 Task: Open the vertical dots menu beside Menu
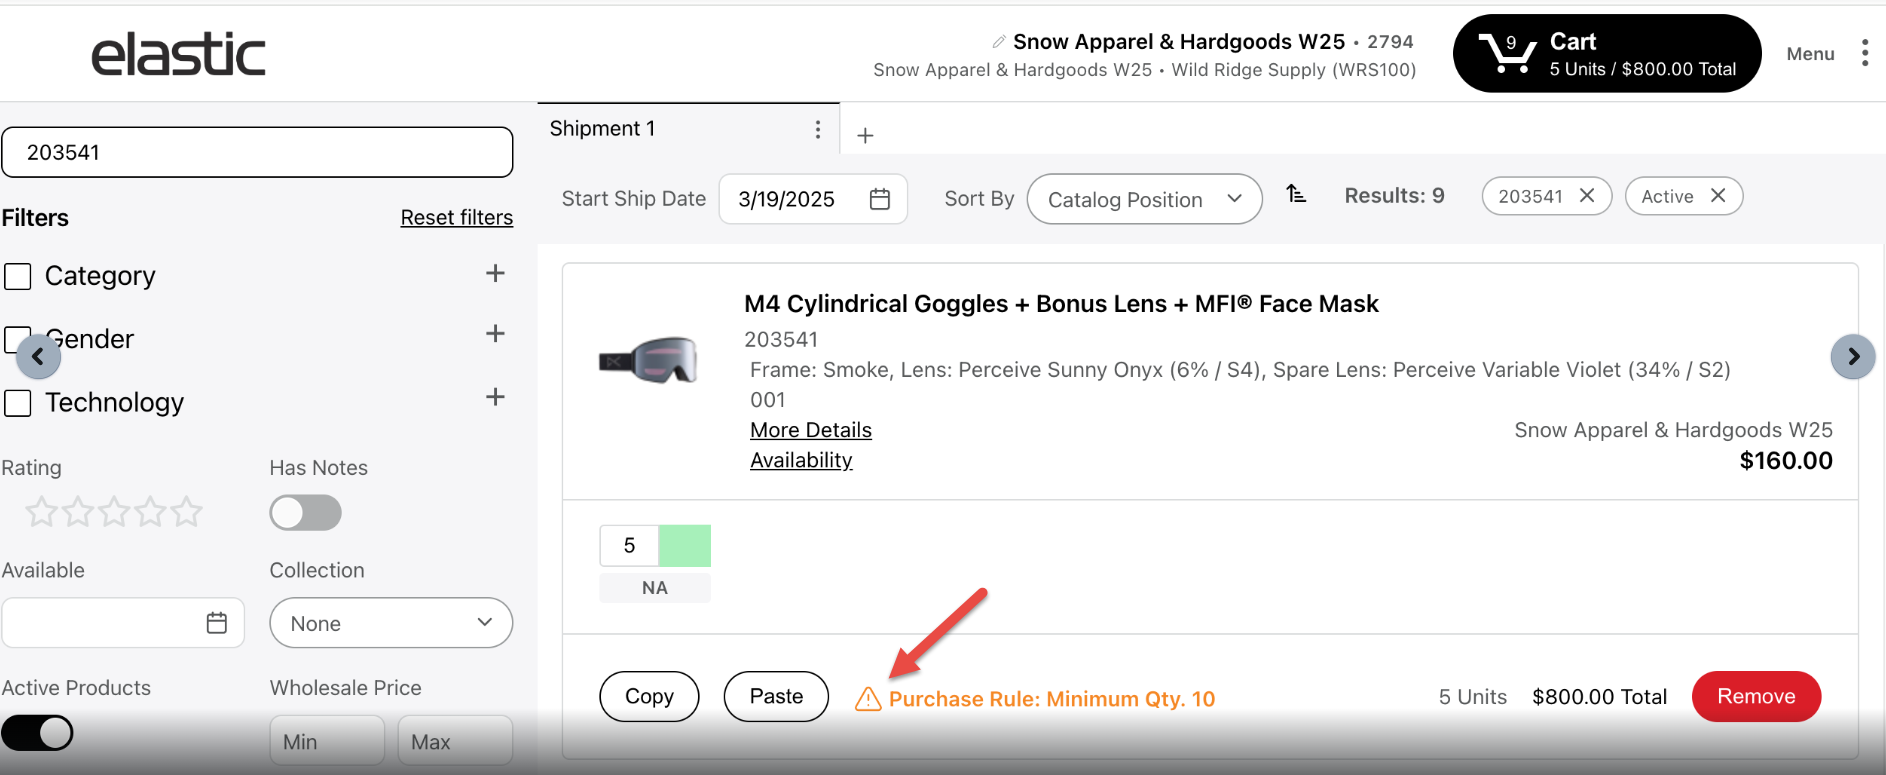pos(1864,53)
